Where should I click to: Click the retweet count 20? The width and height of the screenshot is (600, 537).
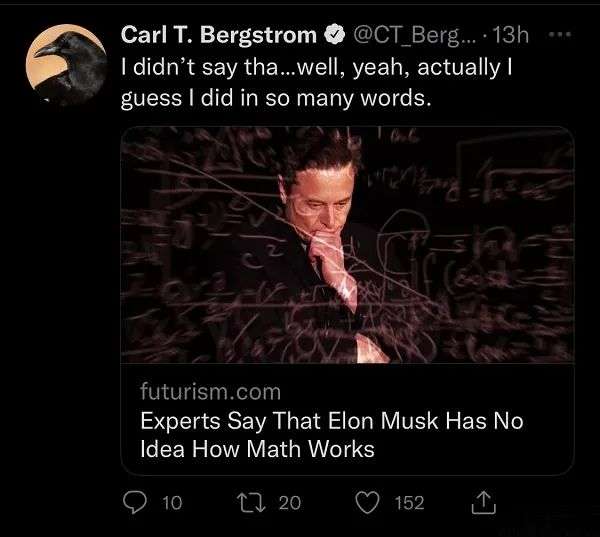pyautogui.click(x=289, y=503)
